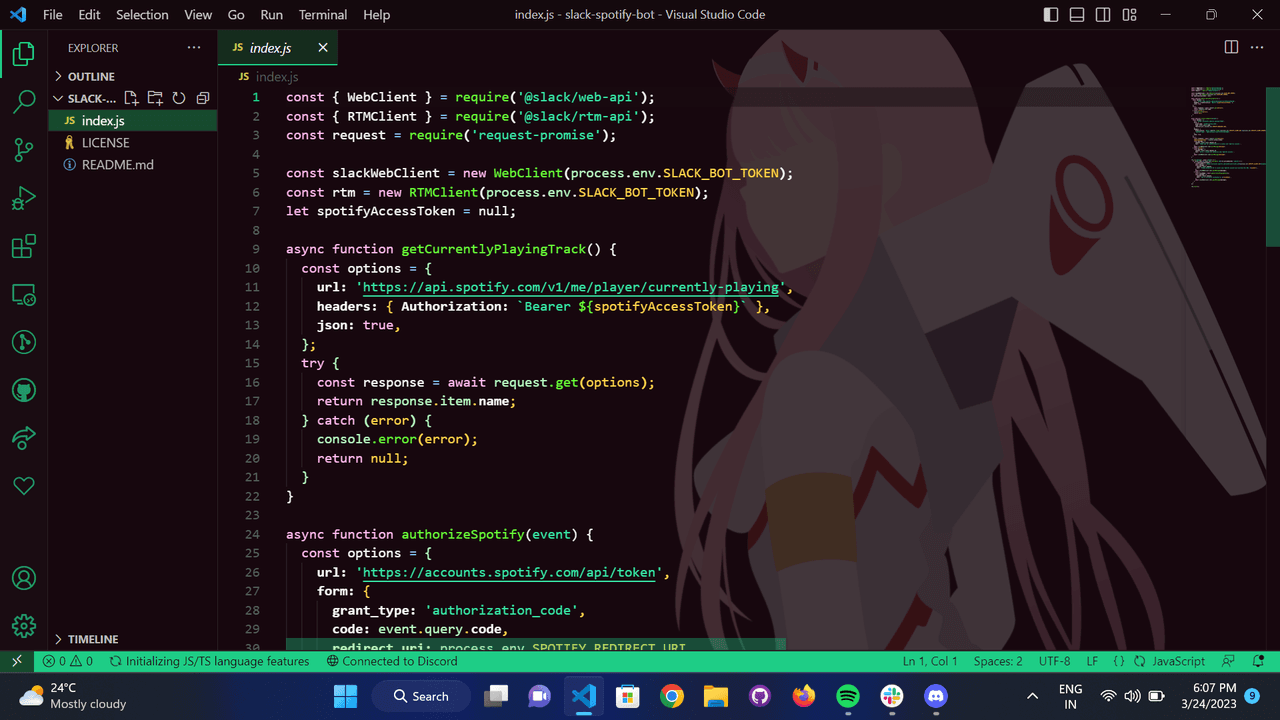Change language mode from JavaScript in status bar
This screenshot has height=720, width=1280.
[1178, 661]
